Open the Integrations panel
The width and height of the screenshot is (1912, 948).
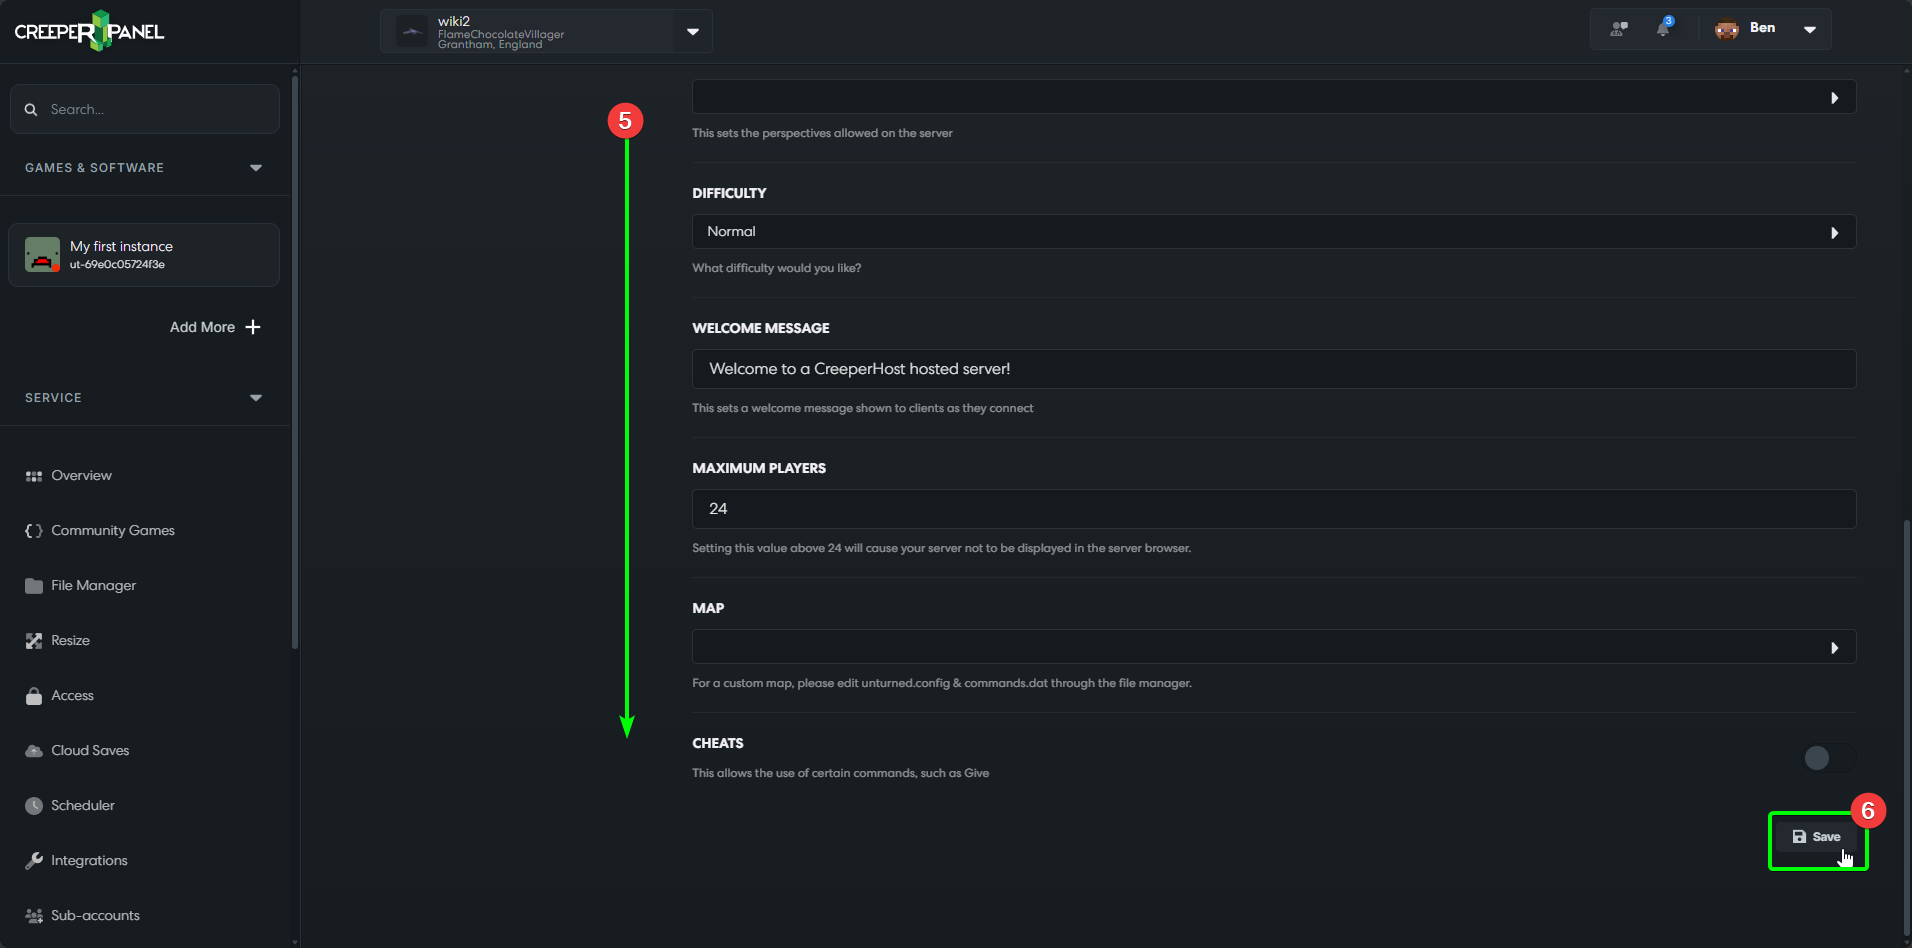pyautogui.click(x=89, y=860)
